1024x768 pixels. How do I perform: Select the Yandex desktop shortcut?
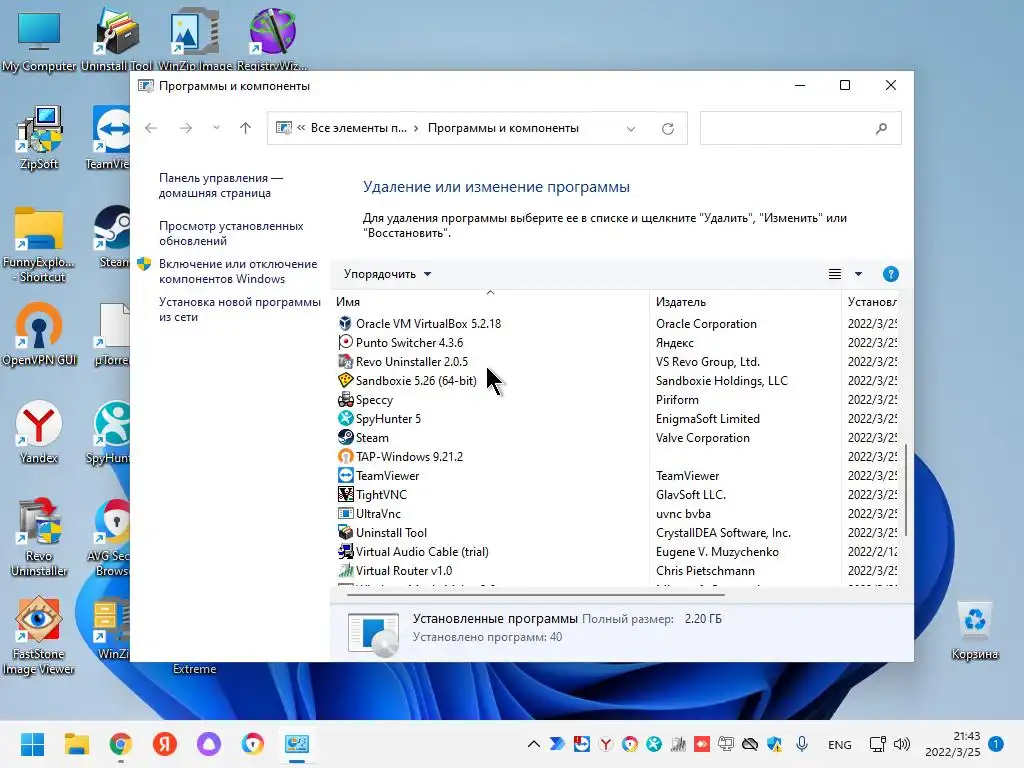39,432
